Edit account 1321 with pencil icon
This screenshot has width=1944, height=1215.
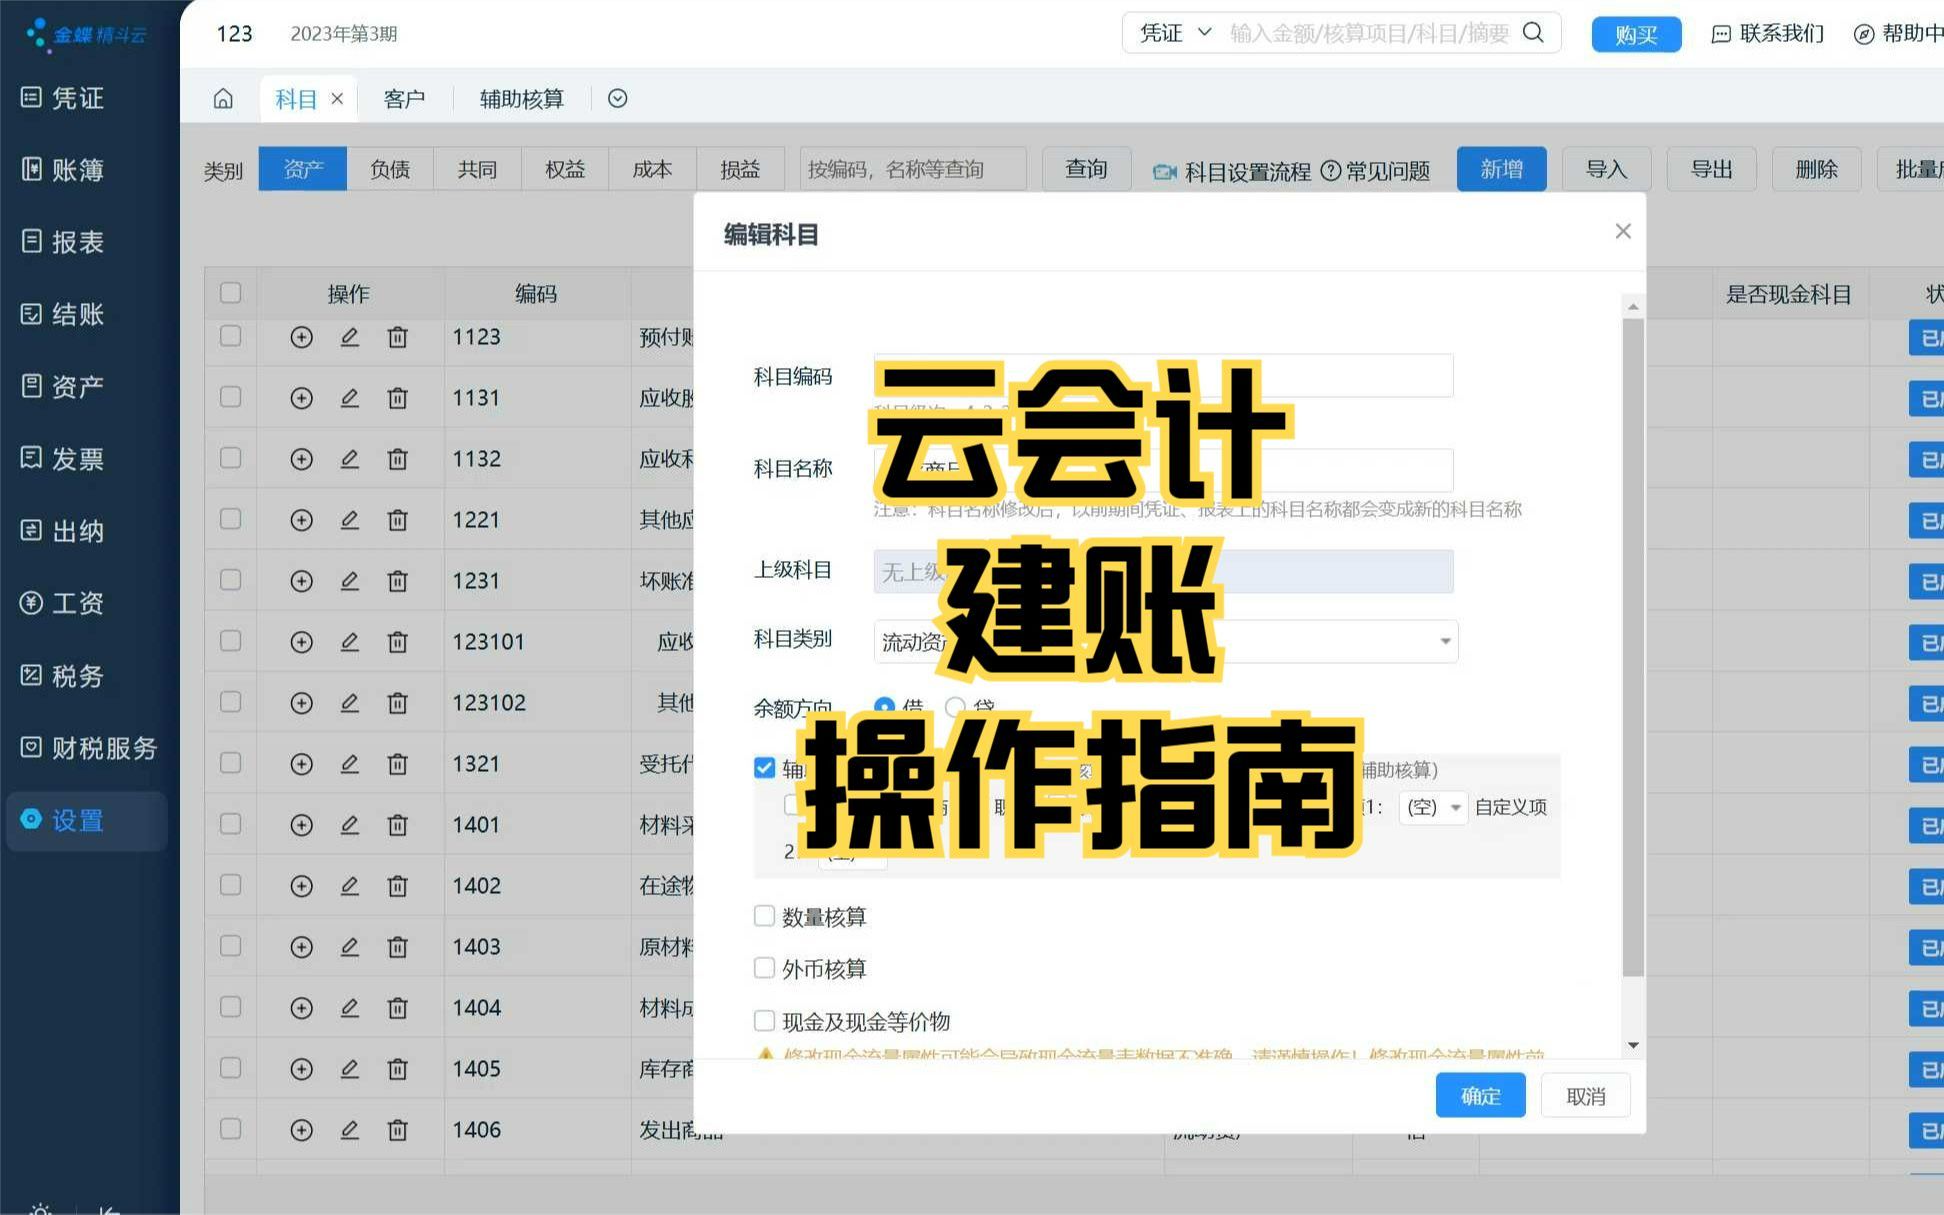[349, 764]
